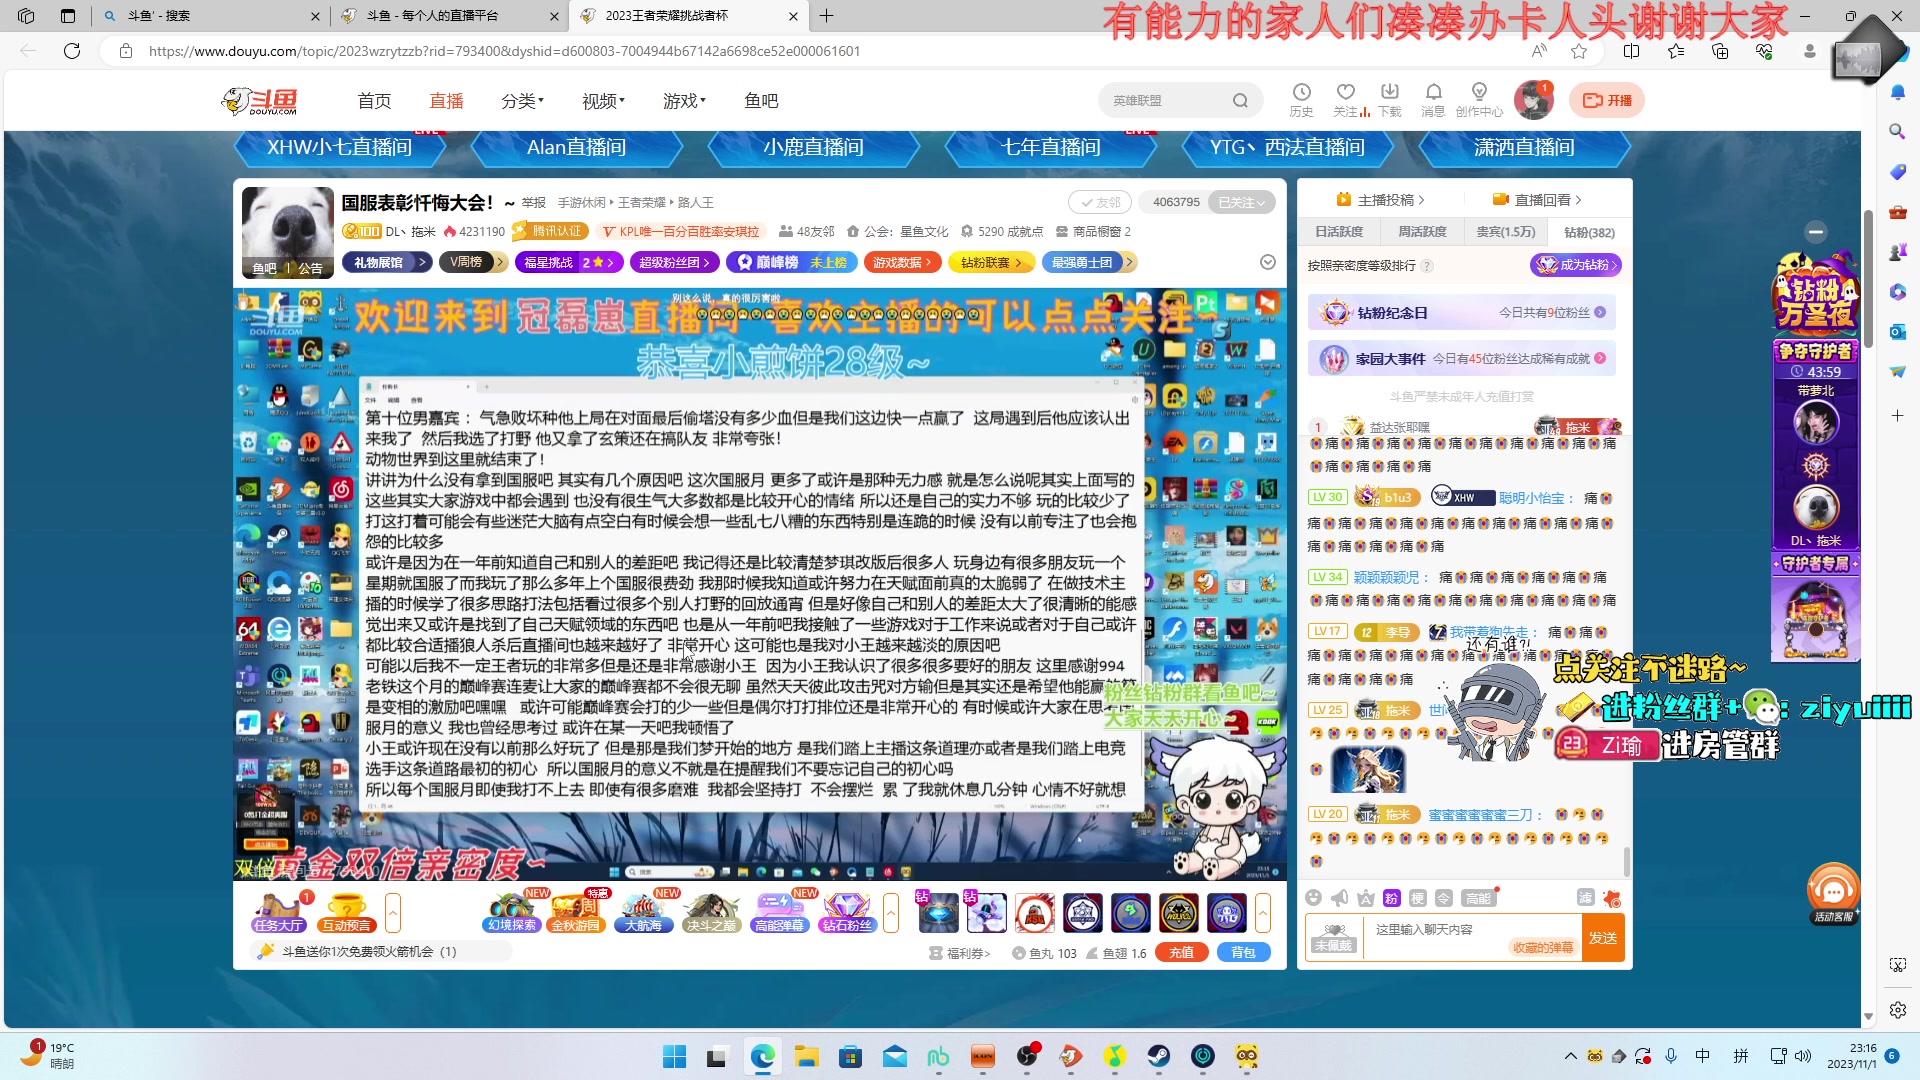1920x1080 pixels.
Task: Open 钻石粉丝 diamond icon
Action: pyautogui.click(x=847, y=912)
